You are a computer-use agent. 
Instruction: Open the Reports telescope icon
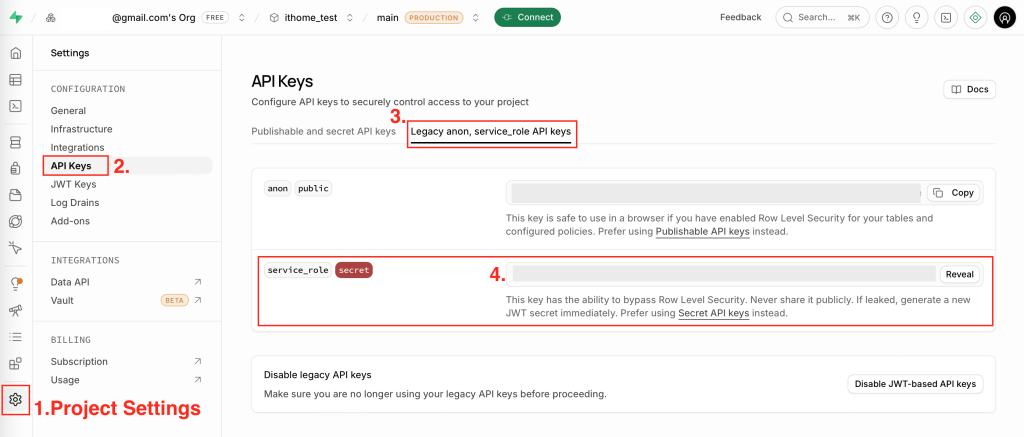coord(16,310)
